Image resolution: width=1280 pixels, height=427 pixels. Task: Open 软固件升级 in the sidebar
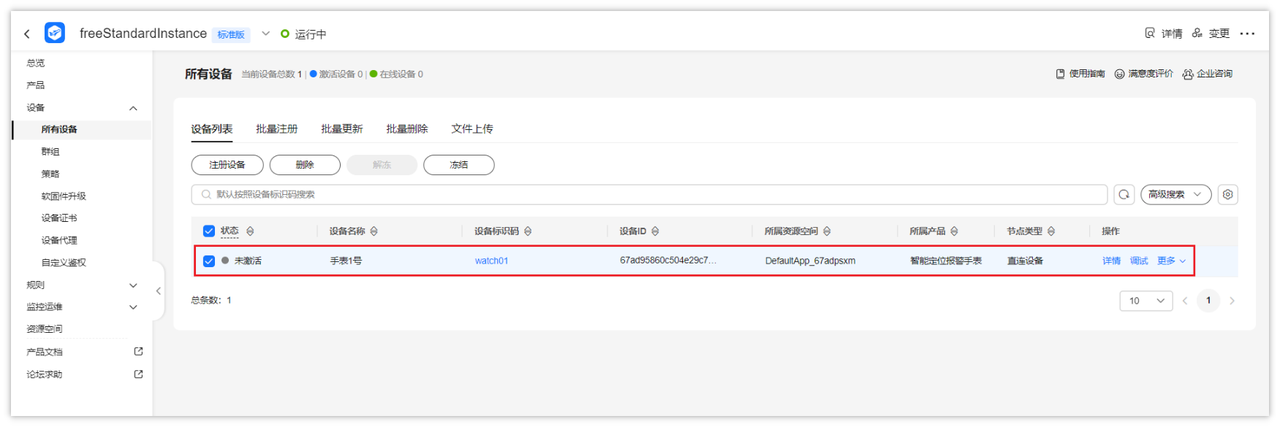(63, 196)
